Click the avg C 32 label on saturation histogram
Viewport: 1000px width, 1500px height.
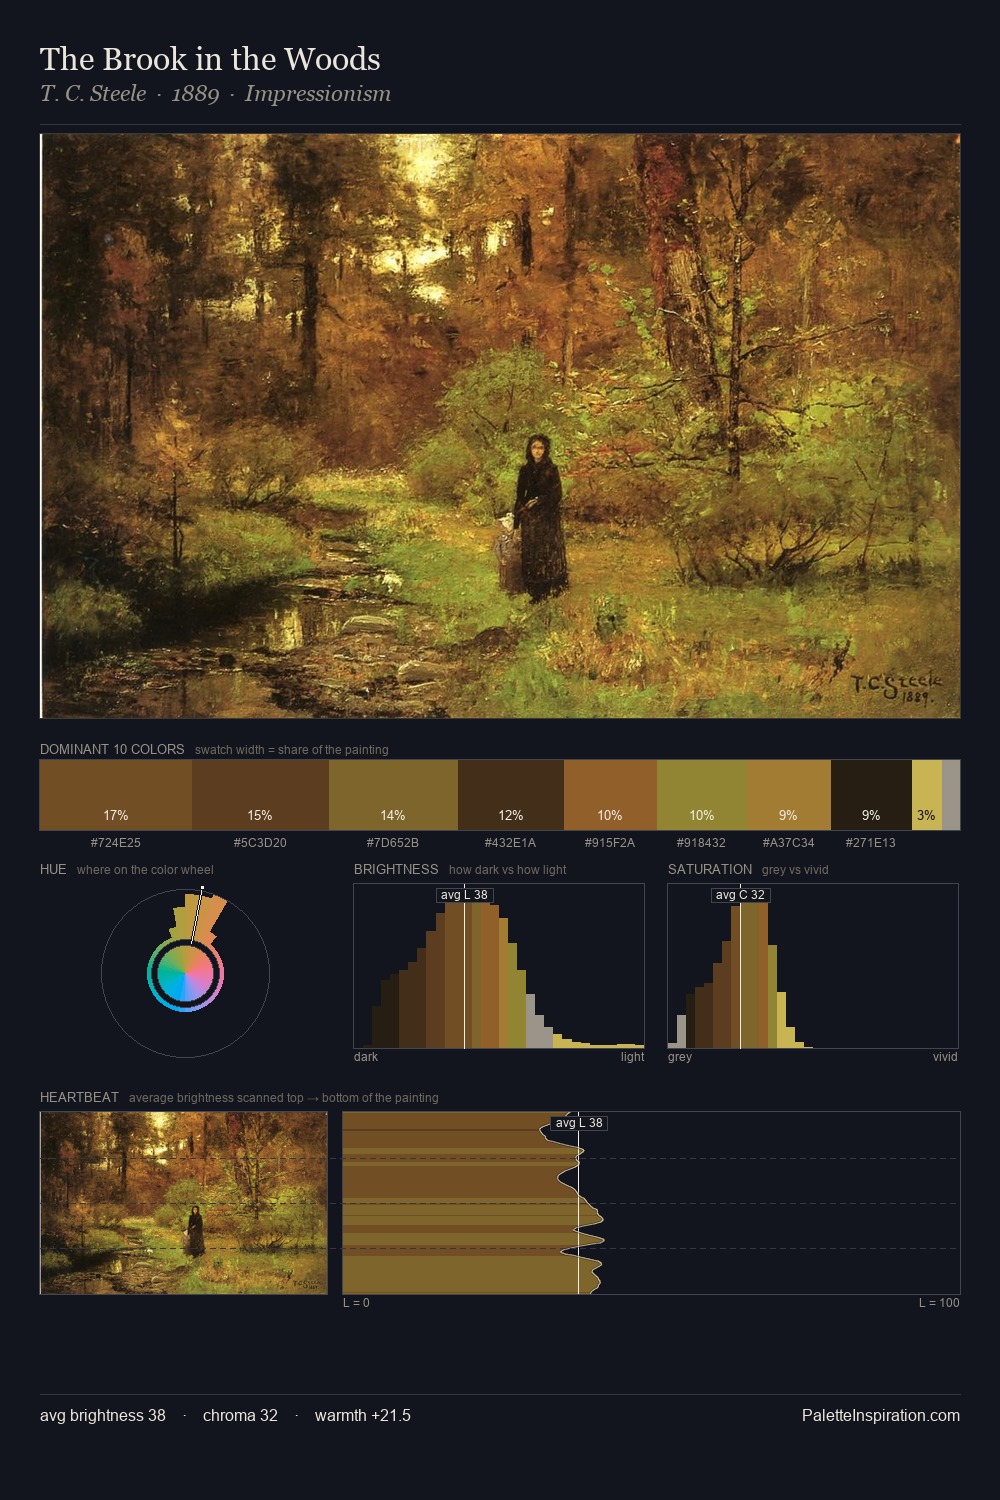tap(740, 895)
